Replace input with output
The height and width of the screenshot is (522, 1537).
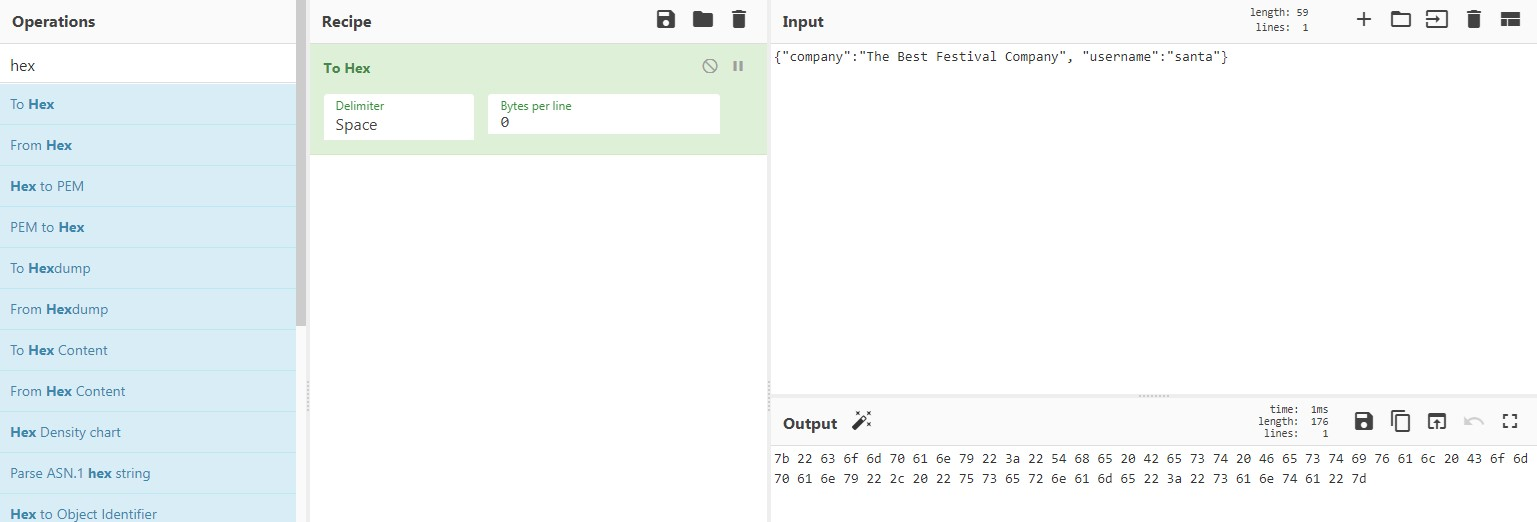coord(1437,421)
